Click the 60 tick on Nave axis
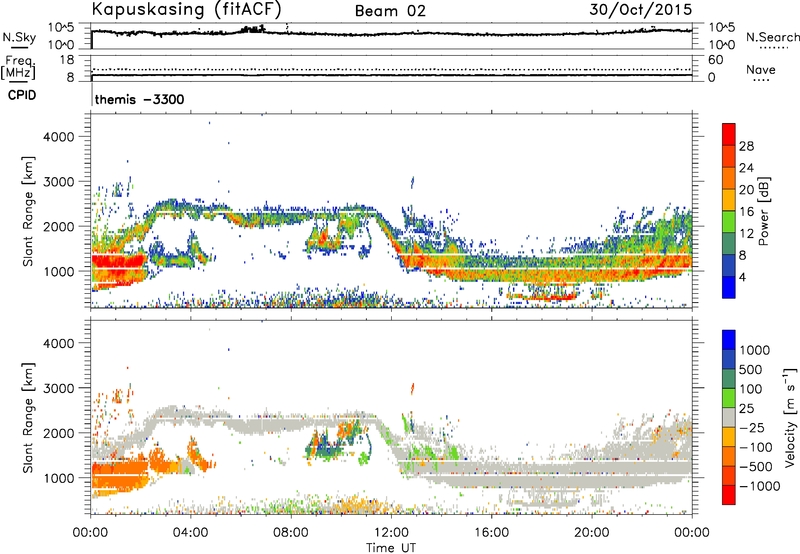 coord(715,60)
